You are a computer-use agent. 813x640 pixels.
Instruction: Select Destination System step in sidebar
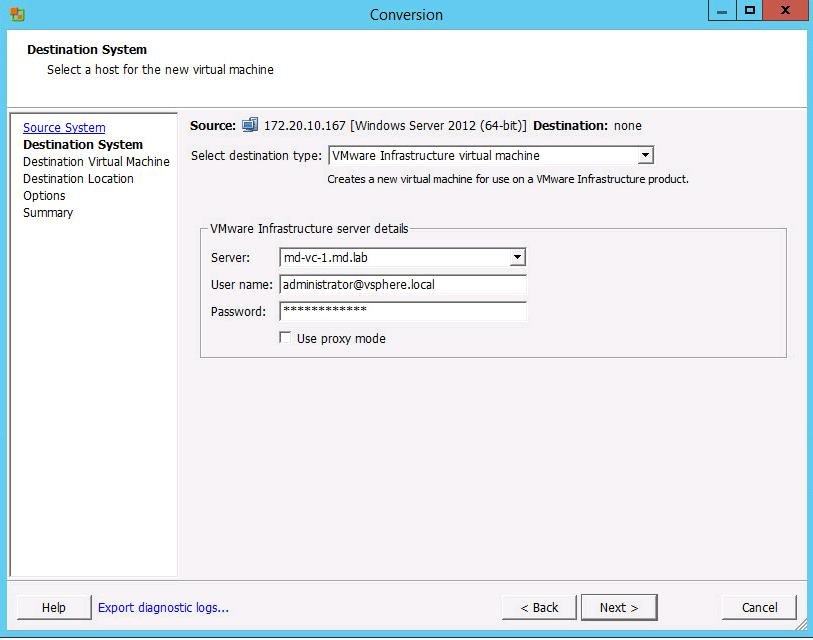point(83,145)
